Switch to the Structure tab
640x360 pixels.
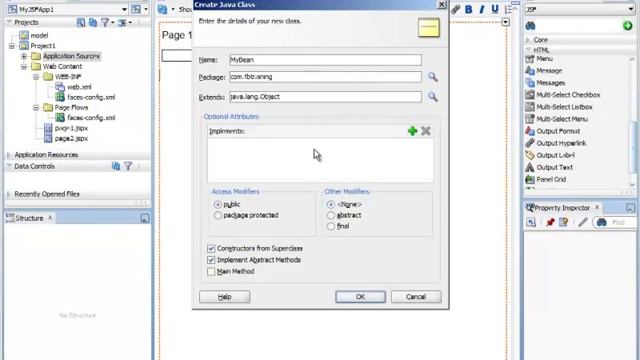coord(29,218)
